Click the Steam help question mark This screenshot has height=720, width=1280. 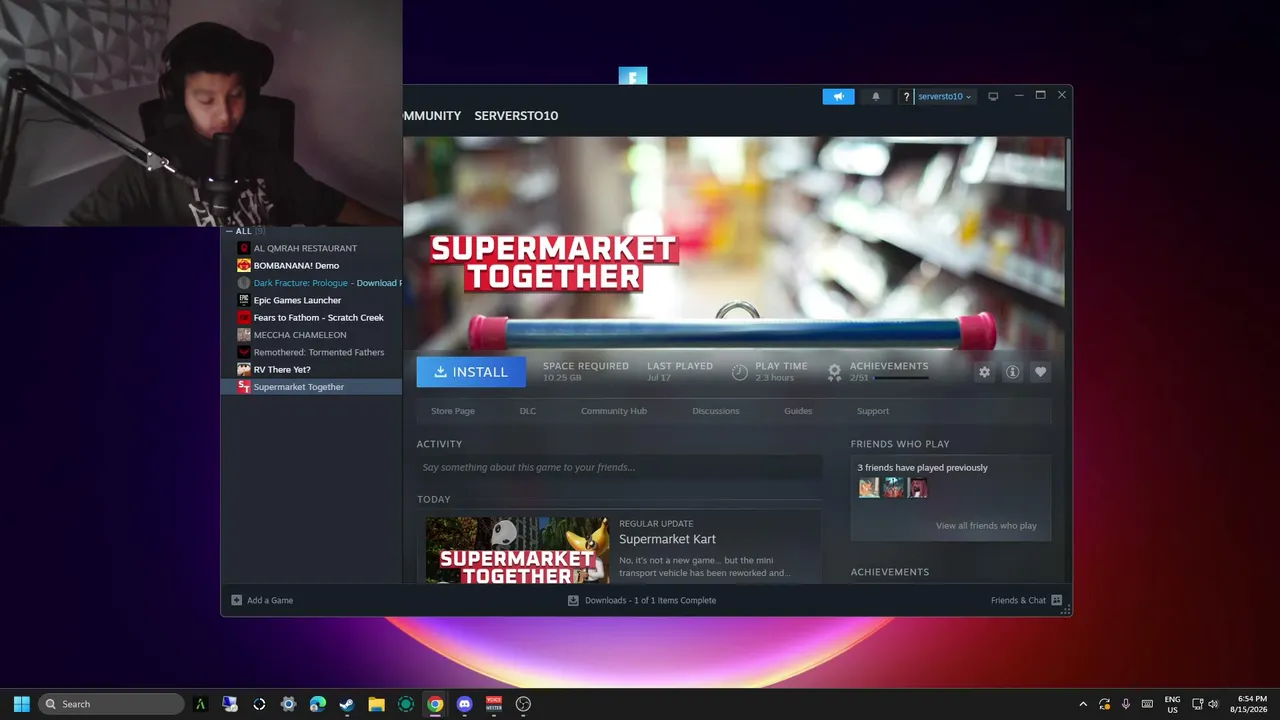[x=906, y=97]
